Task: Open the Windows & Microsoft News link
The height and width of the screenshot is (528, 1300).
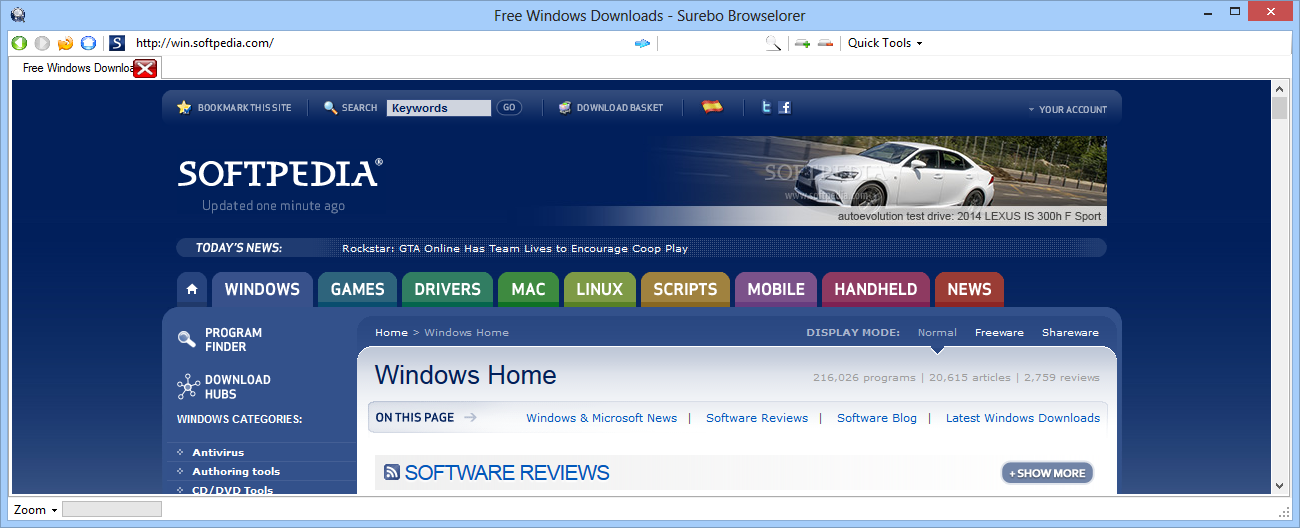Action: pos(601,418)
